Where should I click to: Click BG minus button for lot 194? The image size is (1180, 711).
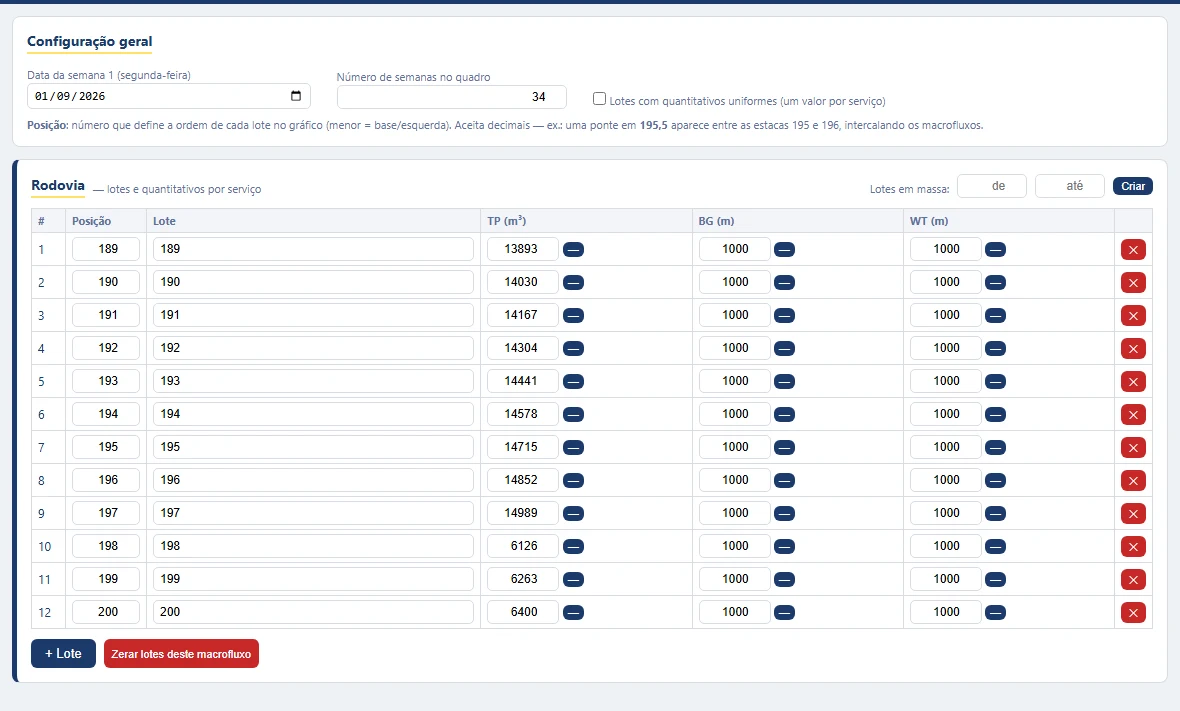[x=784, y=415]
